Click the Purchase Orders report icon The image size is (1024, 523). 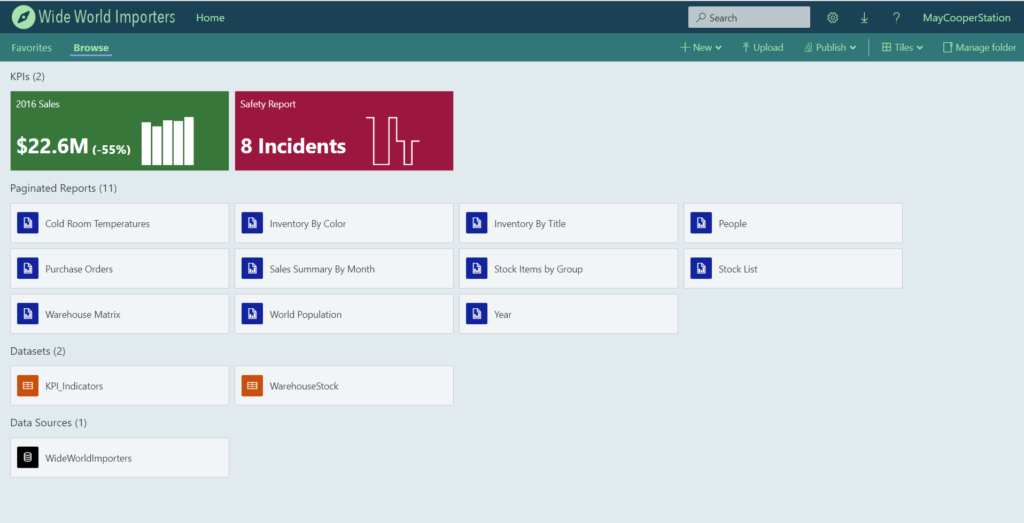point(27,268)
